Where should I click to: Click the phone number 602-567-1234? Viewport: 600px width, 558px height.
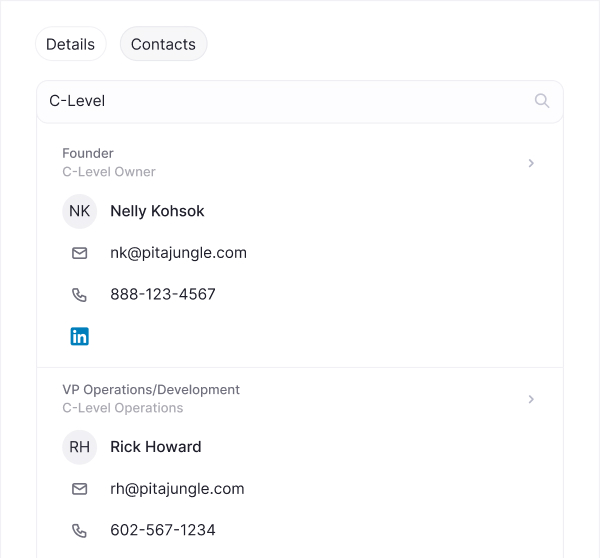coord(163,531)
